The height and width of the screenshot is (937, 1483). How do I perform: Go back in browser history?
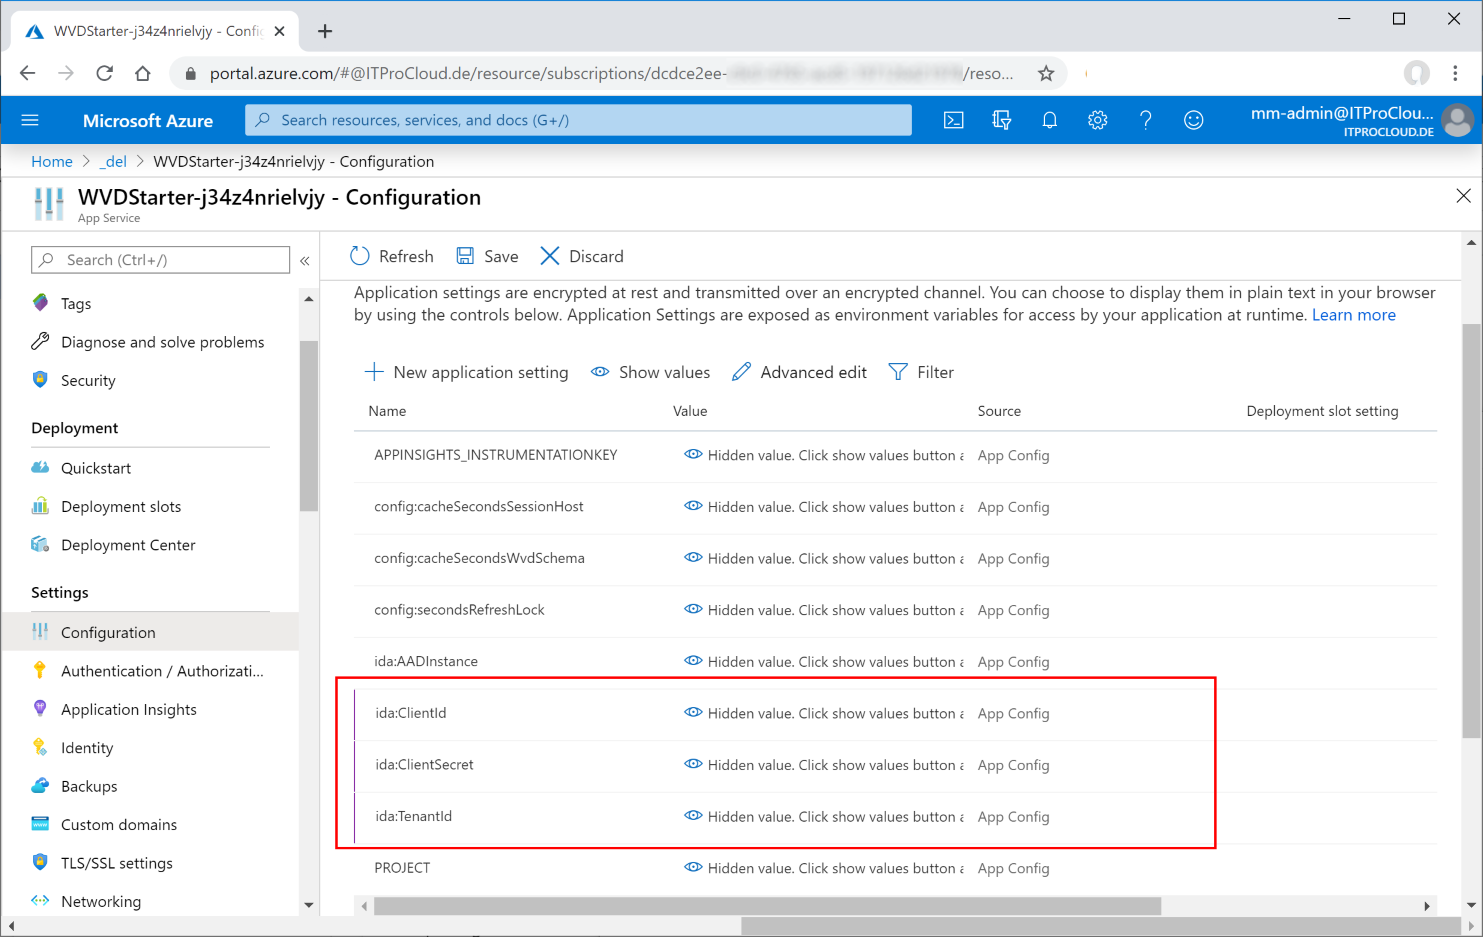(x=28, y=73)
